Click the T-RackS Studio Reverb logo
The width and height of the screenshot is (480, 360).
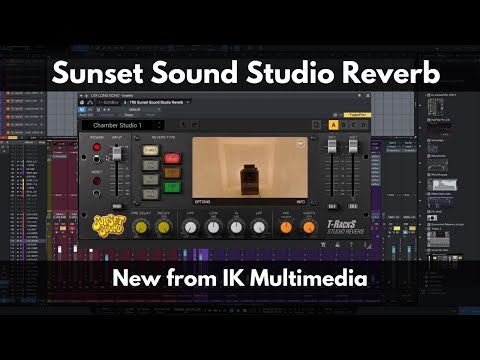coord(345,227)
